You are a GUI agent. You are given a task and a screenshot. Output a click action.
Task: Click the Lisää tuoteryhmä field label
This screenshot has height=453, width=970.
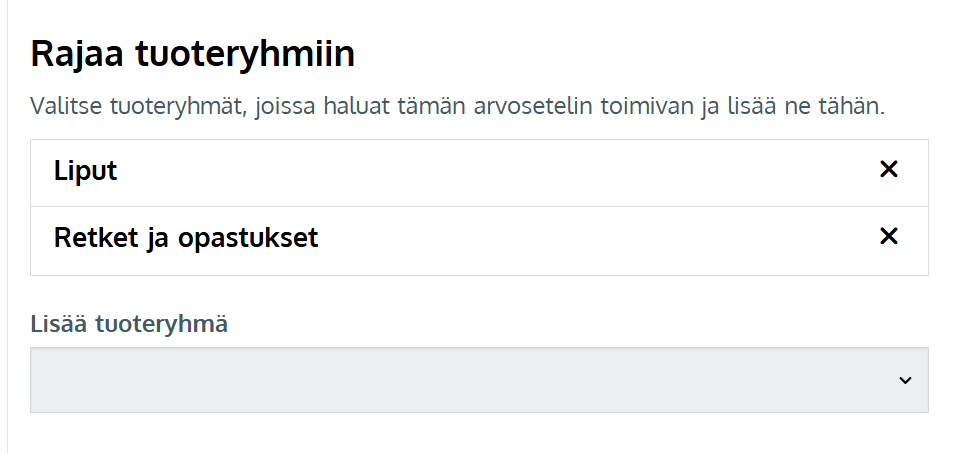(129, 325)
